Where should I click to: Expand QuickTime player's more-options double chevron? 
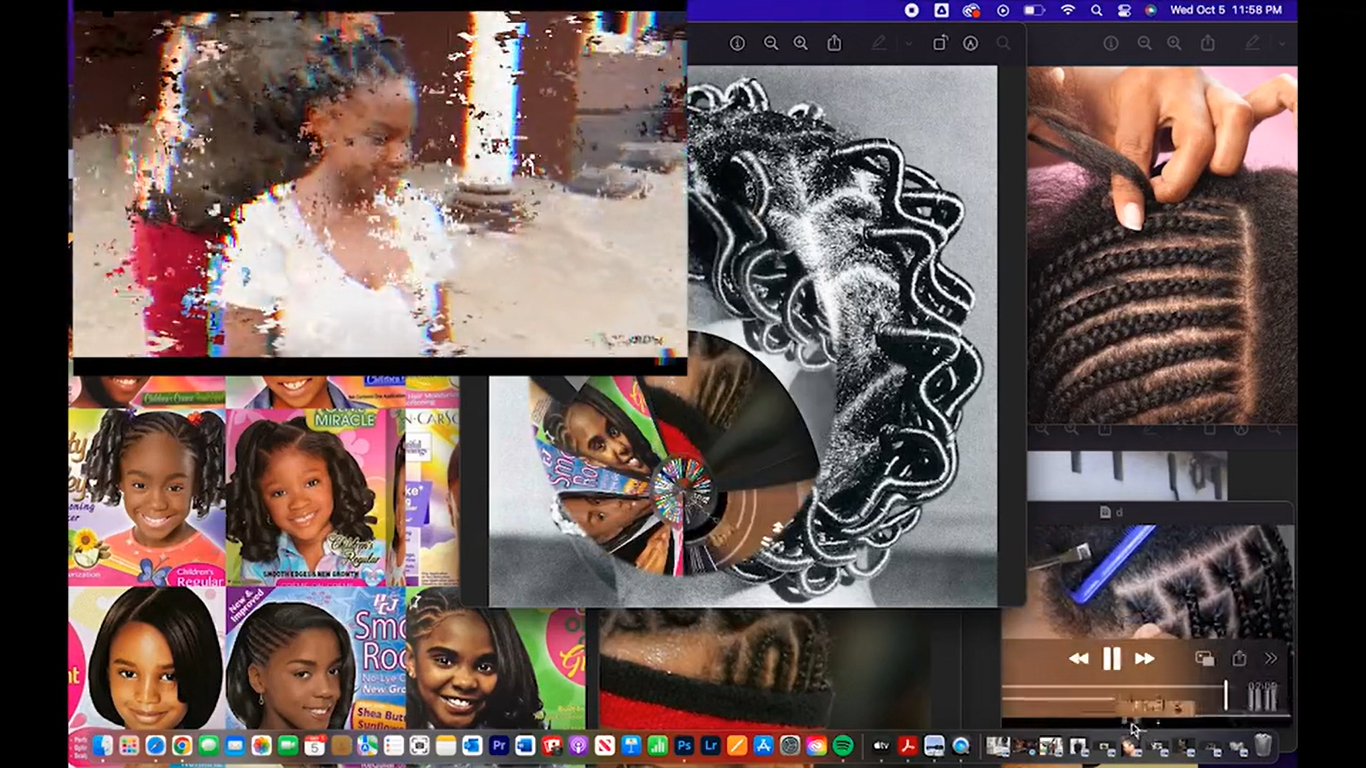point(1271,658)
